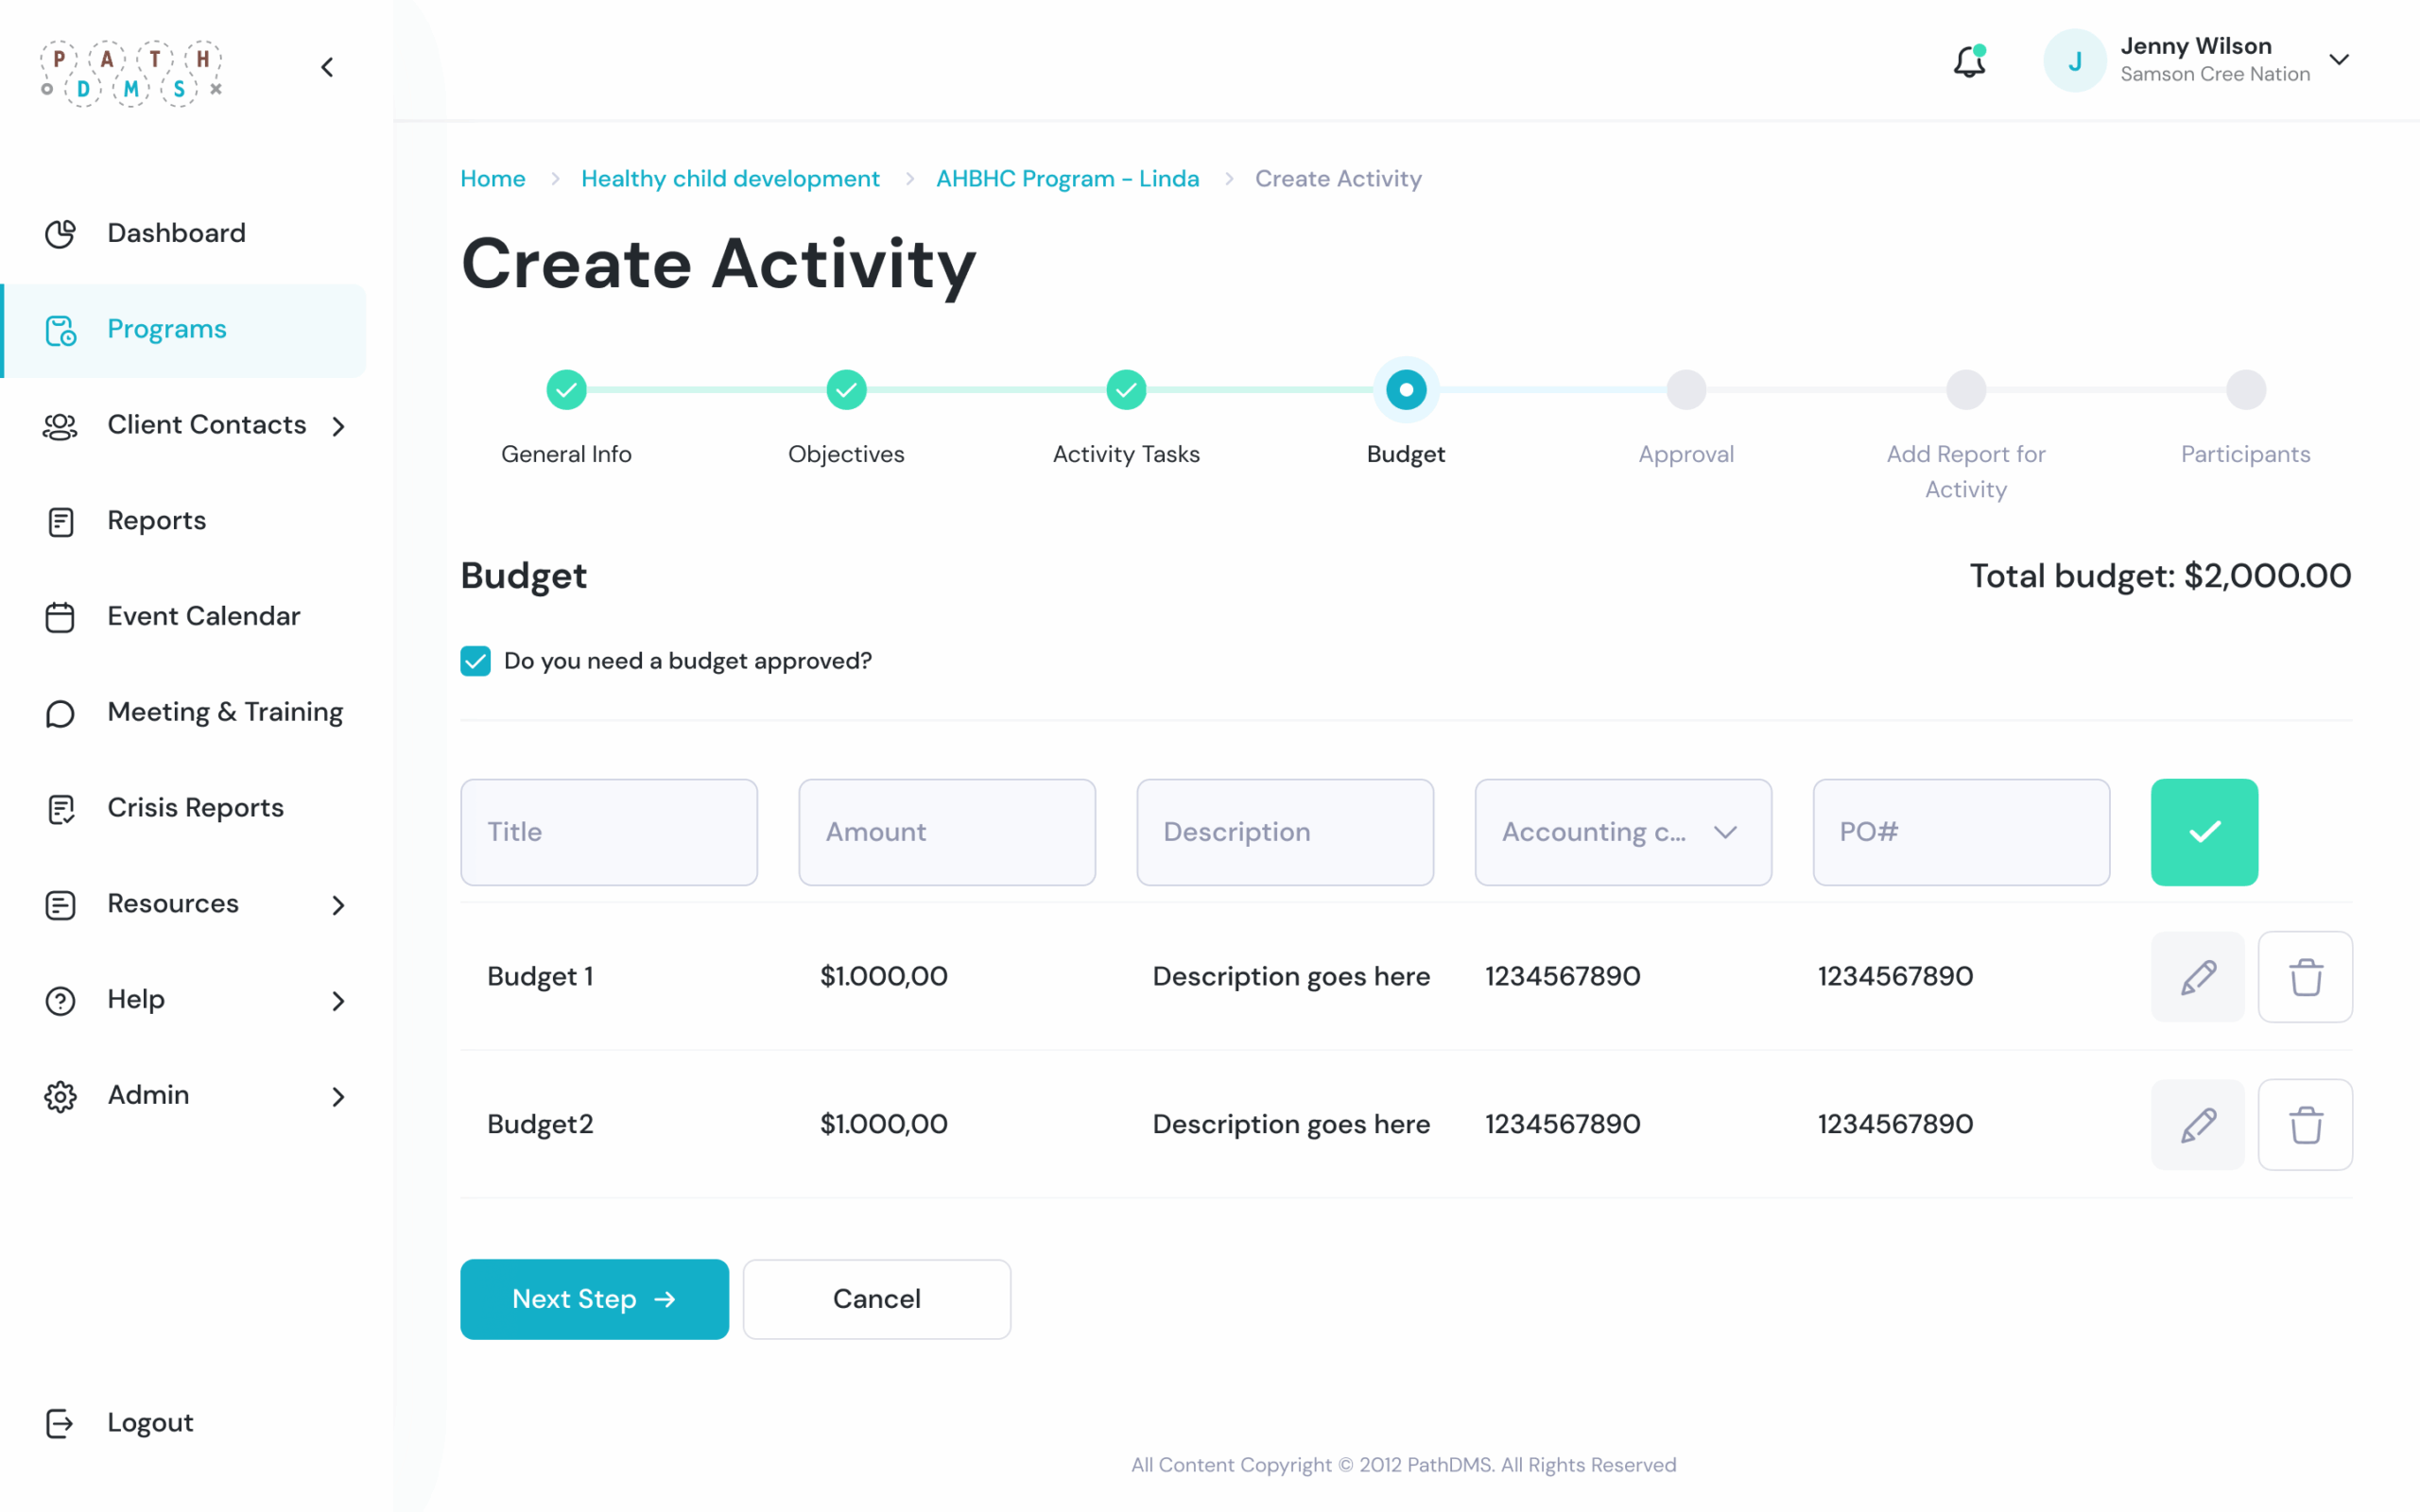Screen dimensions: 2420x1512
Task: Edit Budget2 with pencil icon
Action: [x=2198, y=1125]
